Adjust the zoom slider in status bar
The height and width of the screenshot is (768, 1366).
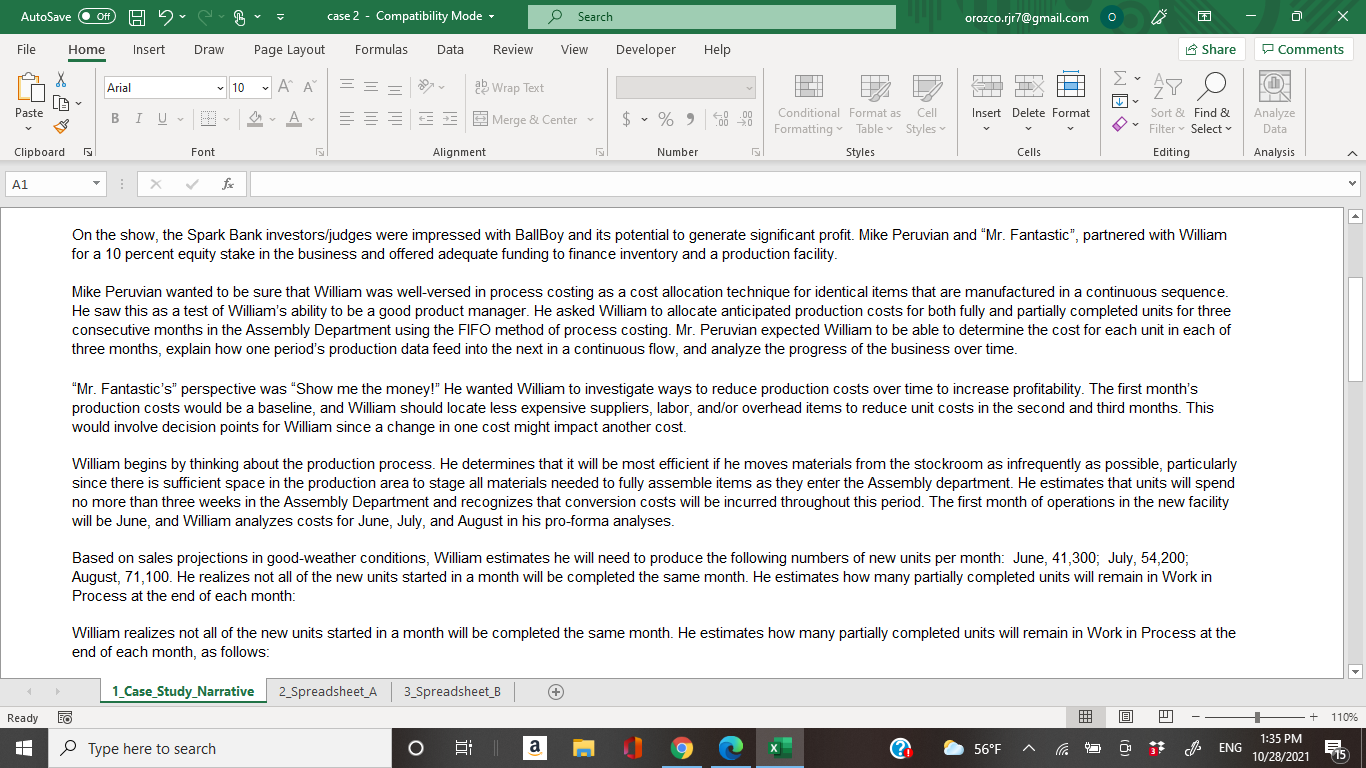click(x=1257, y=717)
